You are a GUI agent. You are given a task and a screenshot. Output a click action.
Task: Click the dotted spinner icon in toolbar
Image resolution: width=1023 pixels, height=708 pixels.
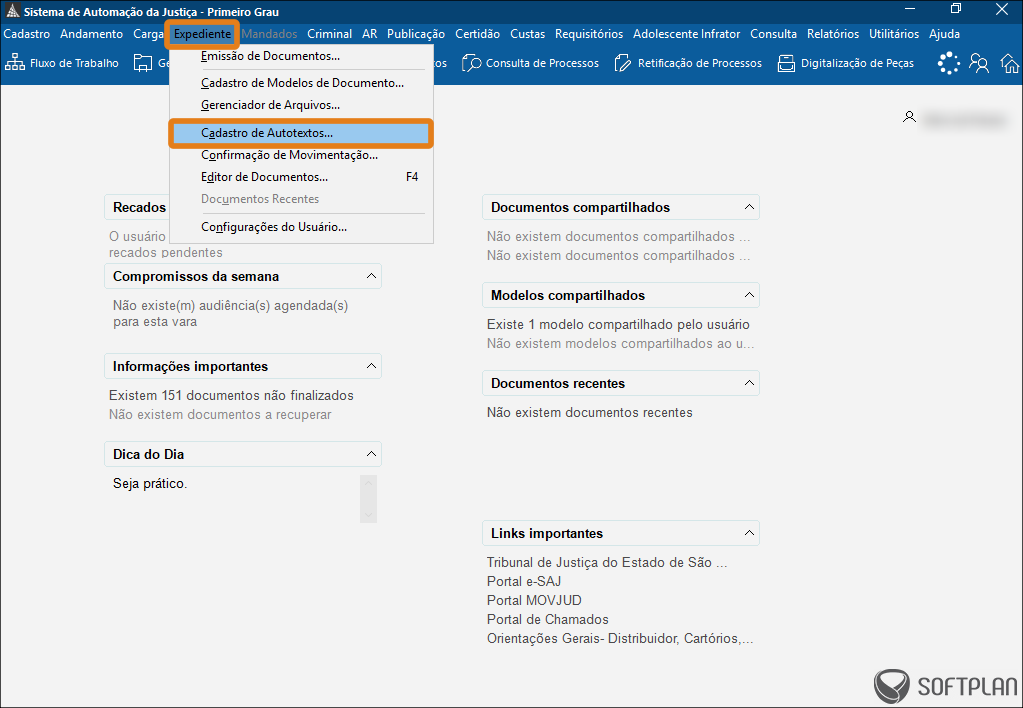(949, 63)
